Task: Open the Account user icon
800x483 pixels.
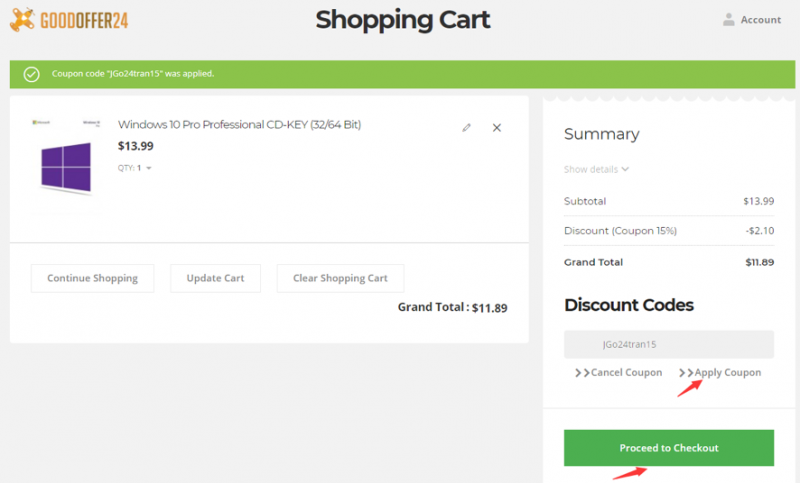Action: (729, 19)
